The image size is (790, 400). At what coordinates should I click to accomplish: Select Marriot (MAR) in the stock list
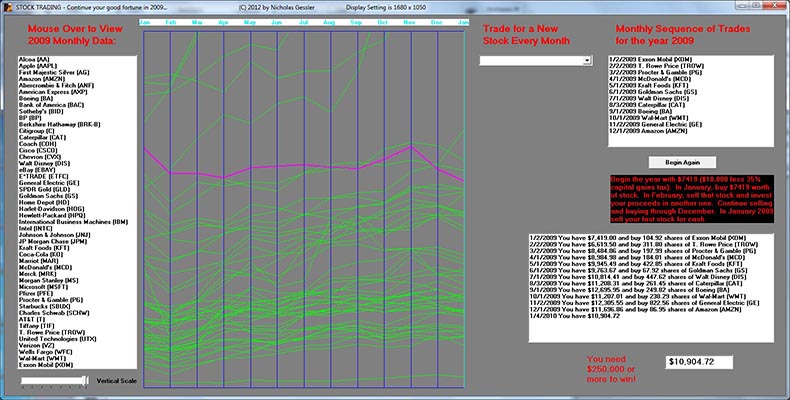[x=39, y=261]
